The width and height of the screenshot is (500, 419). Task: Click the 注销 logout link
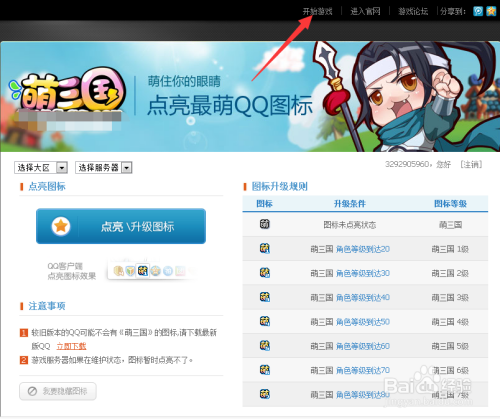471,164
